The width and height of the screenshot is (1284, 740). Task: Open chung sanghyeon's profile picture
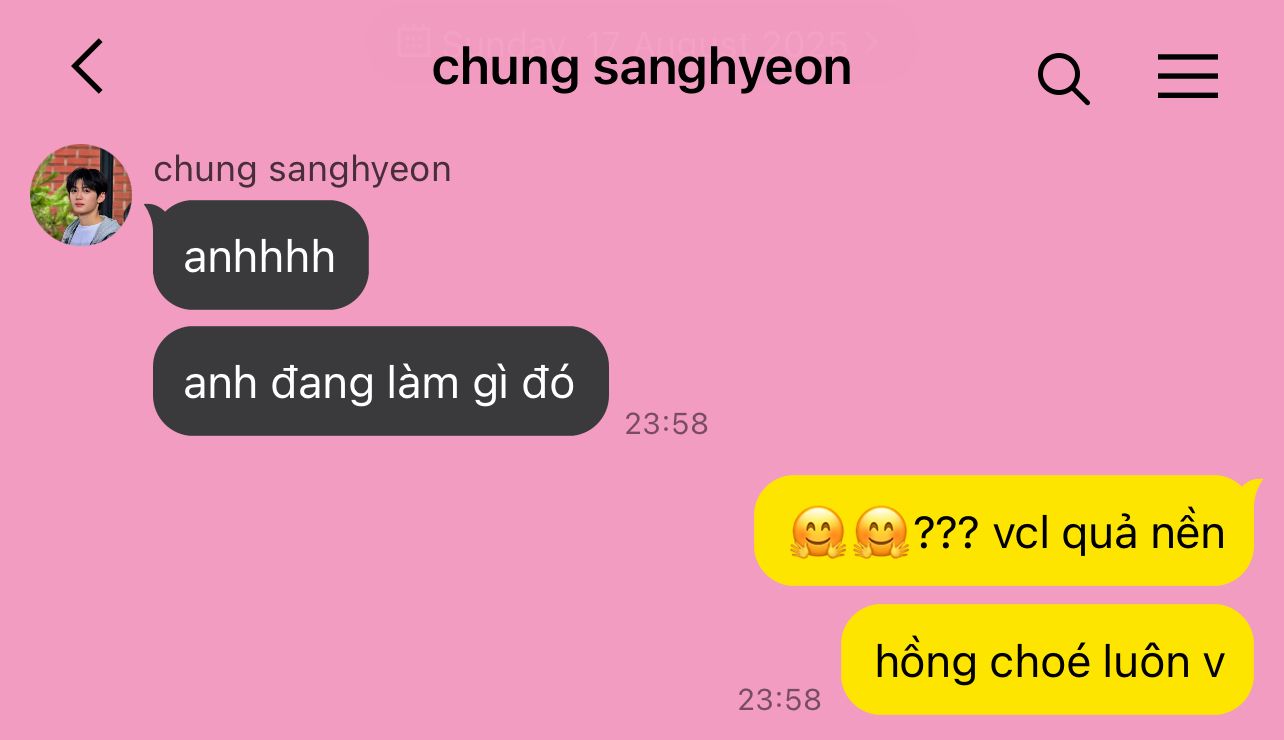click(x=81, y=195)
